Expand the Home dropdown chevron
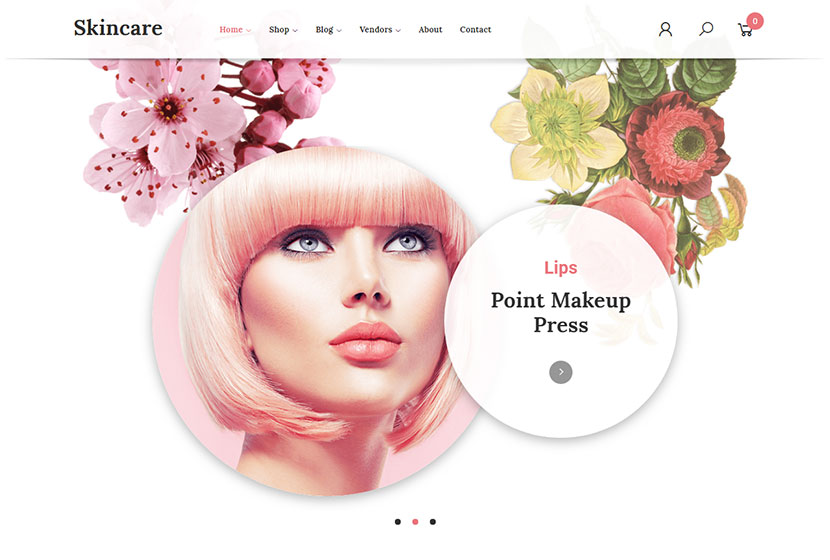This screenshot has width=830, height=560. click(x=248, y=31)
